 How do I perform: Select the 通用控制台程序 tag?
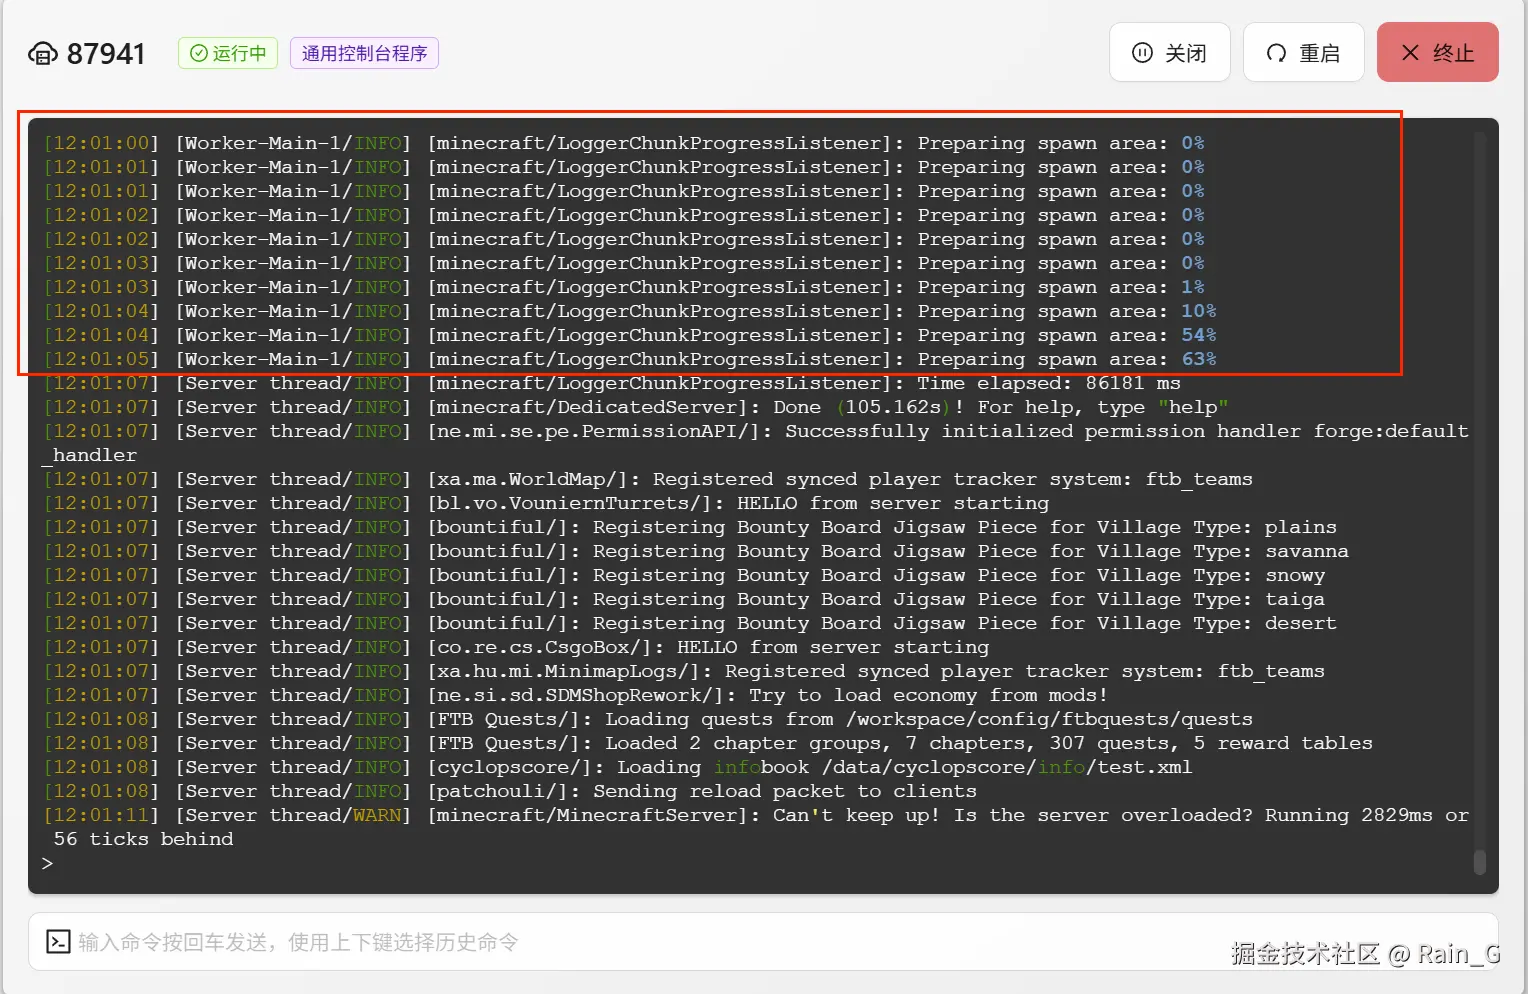[364, 53]
